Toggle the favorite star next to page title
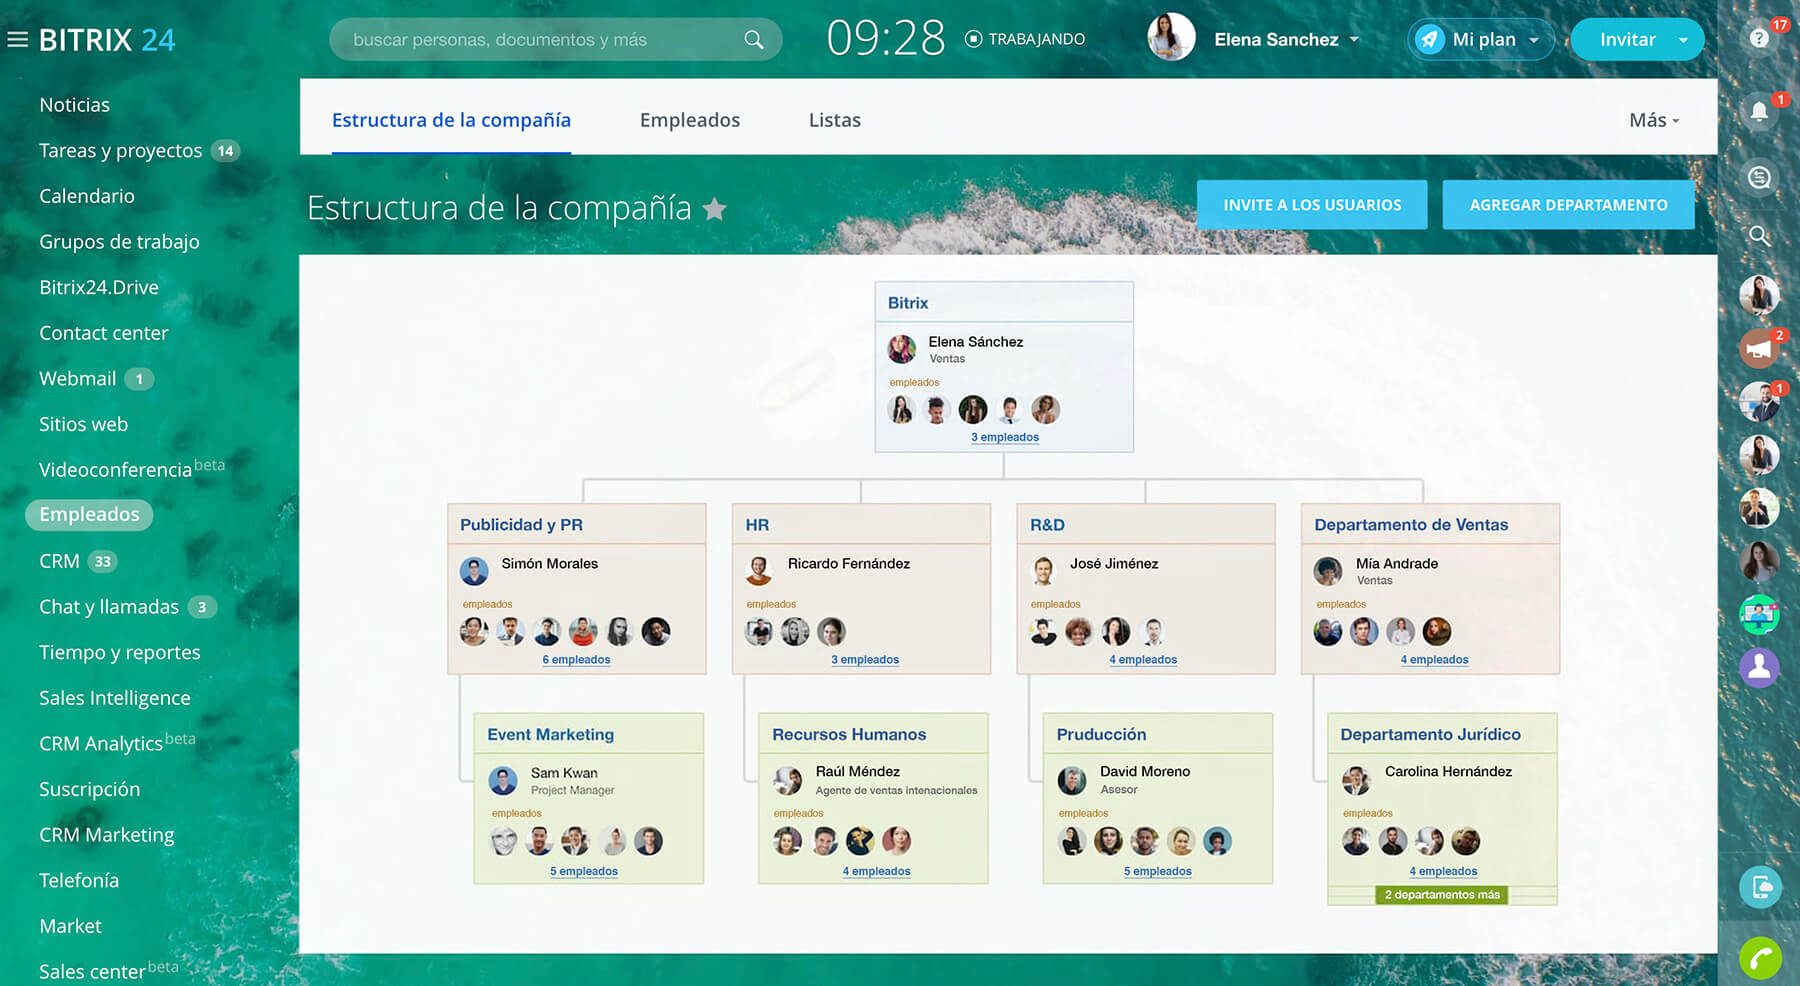This screenshot has height=986, width=1800. coord(714,209)
